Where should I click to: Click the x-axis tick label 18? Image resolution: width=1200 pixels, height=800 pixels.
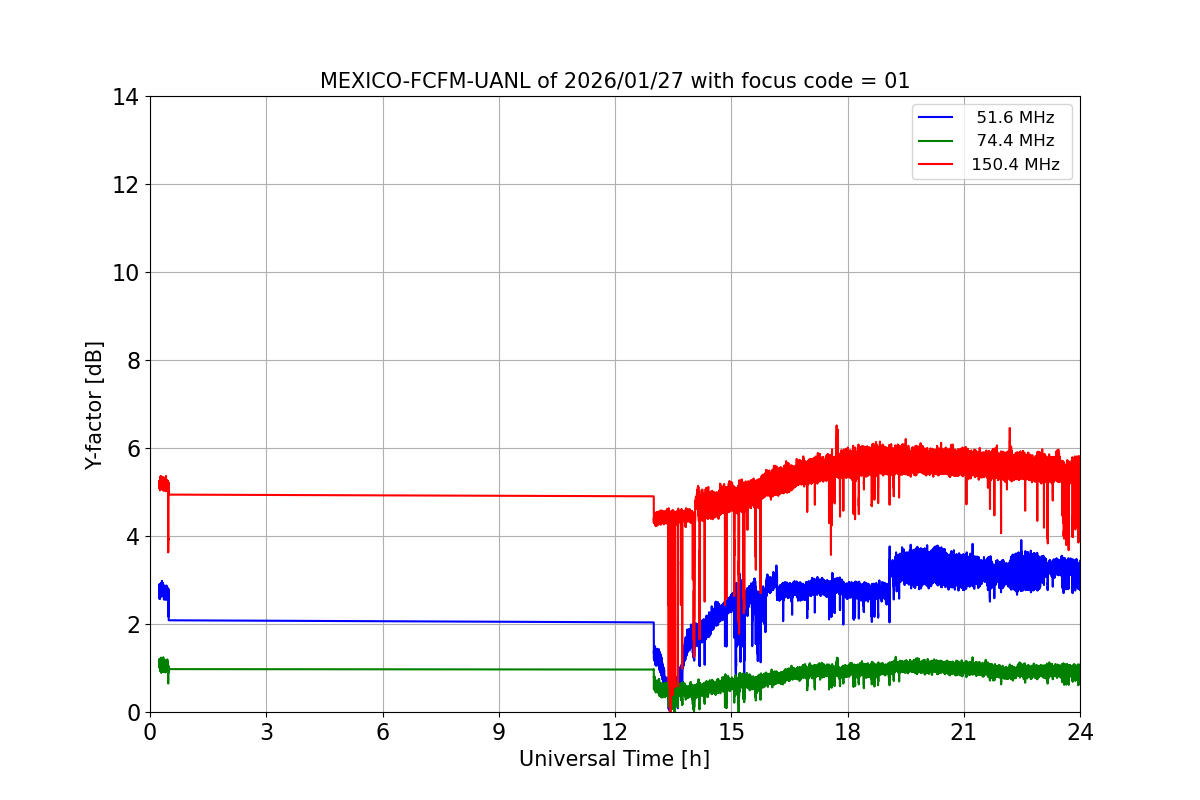tap(848, 732)
